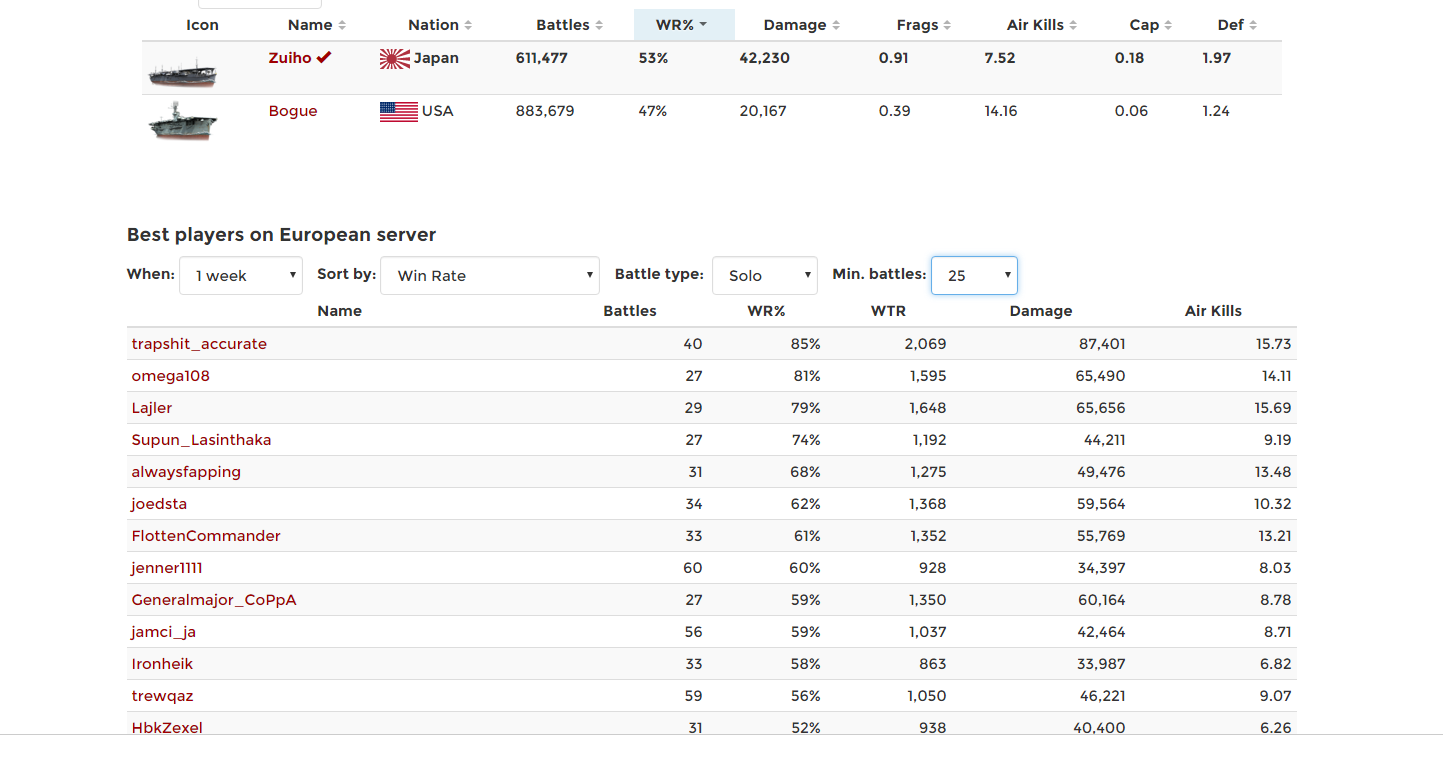This screenshot has width=1443, height=761.
Task: Open player Generalmajor_CoPpA profile
Action: 214,600
